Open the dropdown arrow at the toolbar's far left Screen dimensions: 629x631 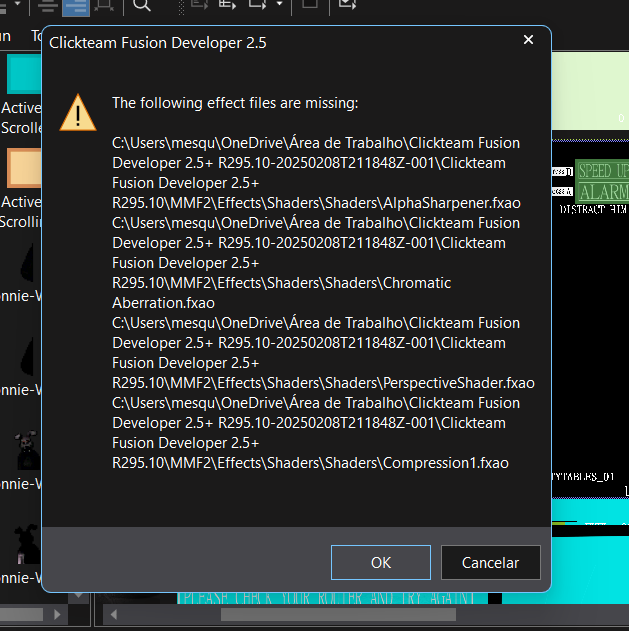(17, 4)
